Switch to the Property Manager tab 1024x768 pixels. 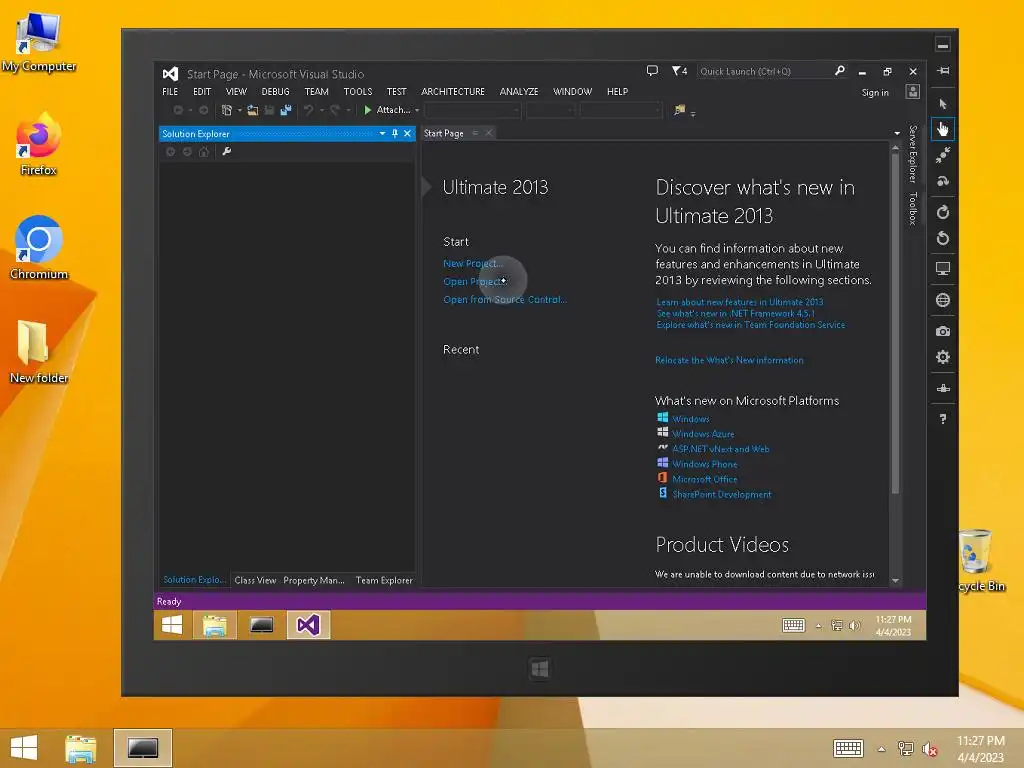[x=313, y=580]
